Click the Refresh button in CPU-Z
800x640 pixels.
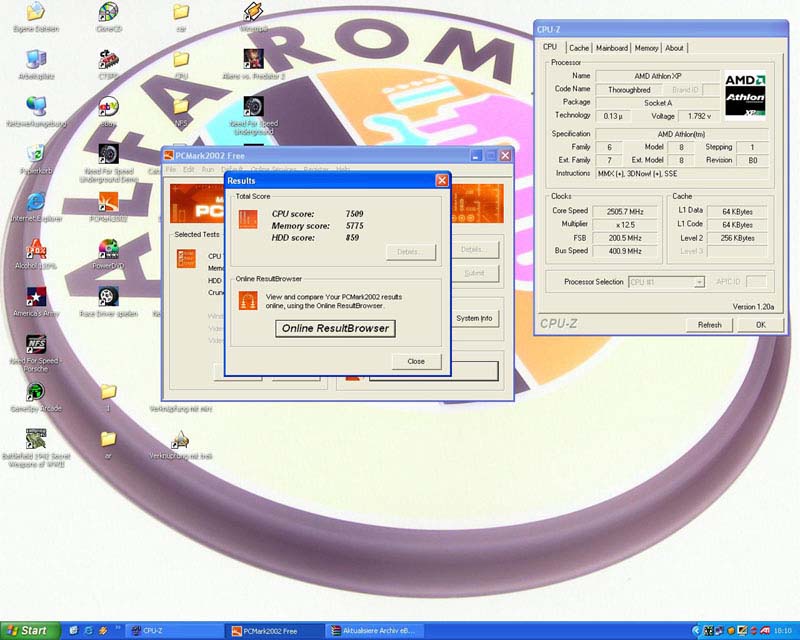point(709,325)
